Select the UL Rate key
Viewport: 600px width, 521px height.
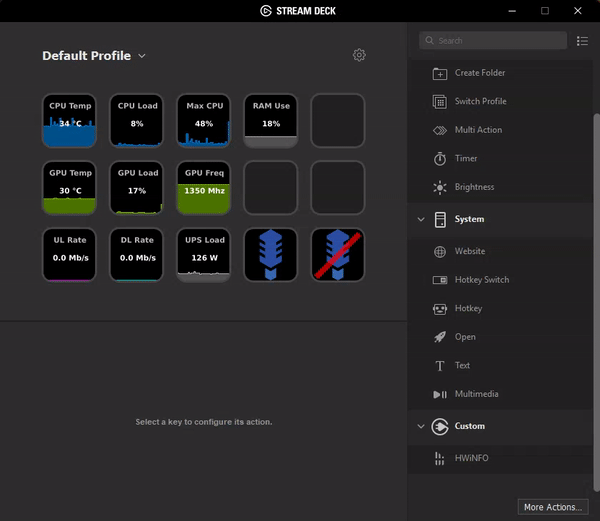(x=69, y=255)
